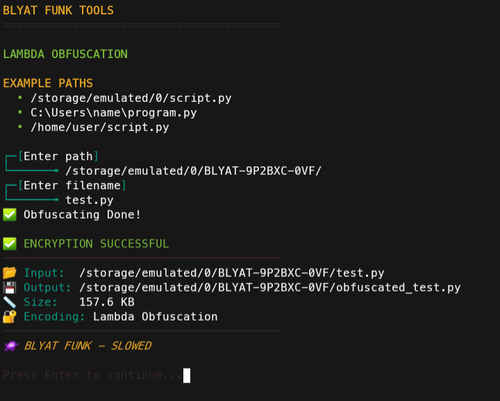Screen dimensions: 500x401
Task: Click the Input: label
Action: pos(44,273)
